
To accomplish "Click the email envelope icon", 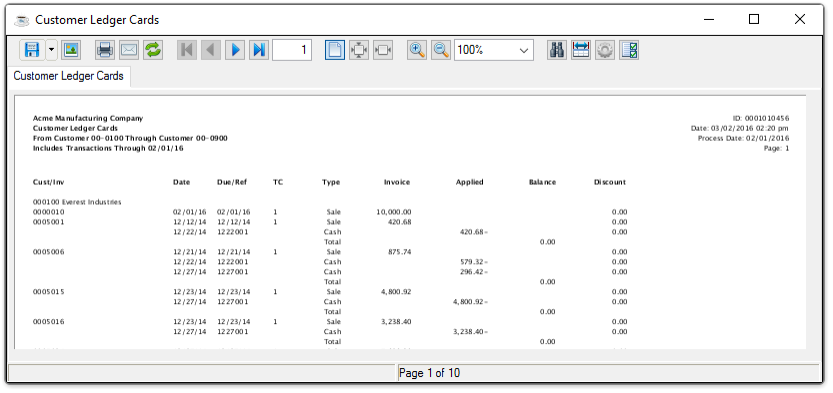I will 129,50.
